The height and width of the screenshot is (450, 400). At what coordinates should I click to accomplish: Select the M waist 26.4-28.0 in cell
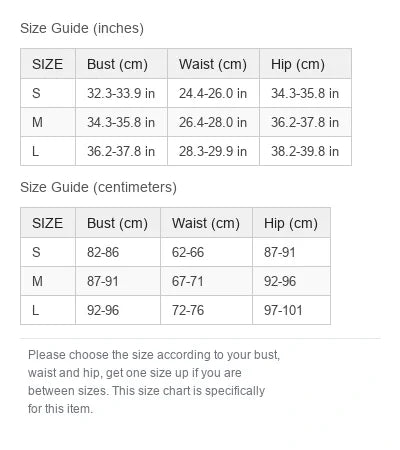(213, 122)
